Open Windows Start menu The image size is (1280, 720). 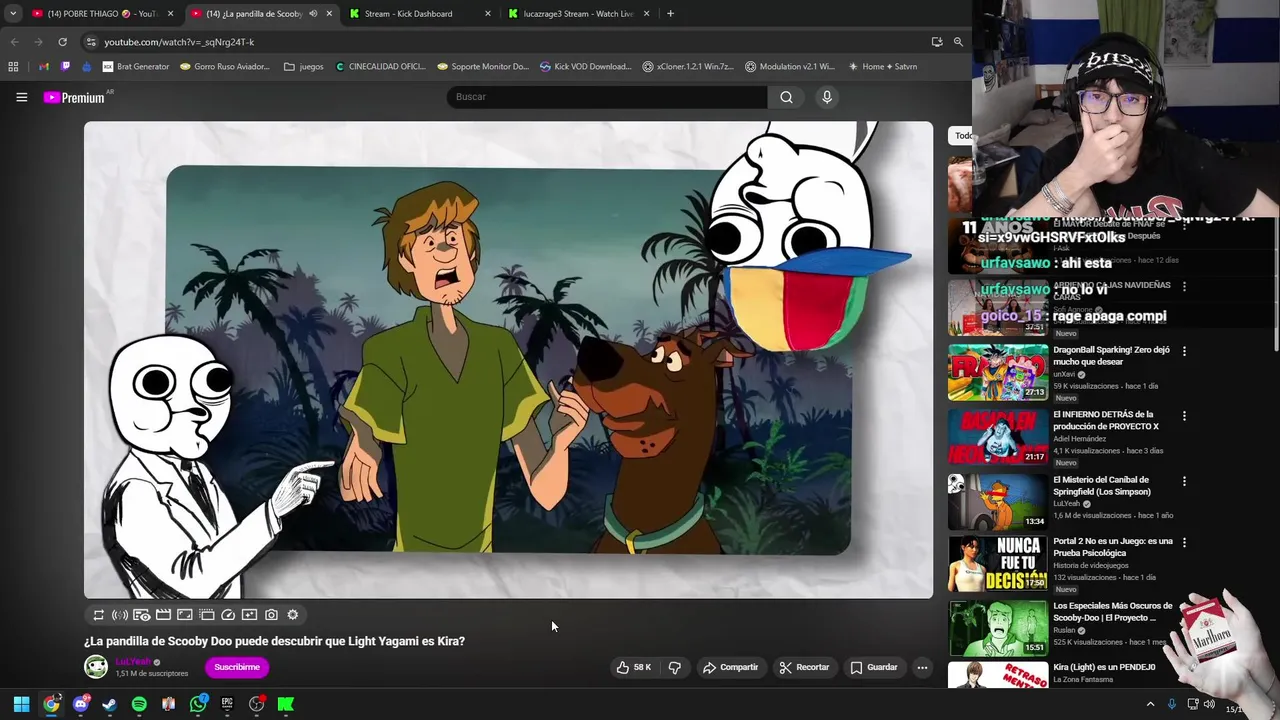(x=21, y=704)
